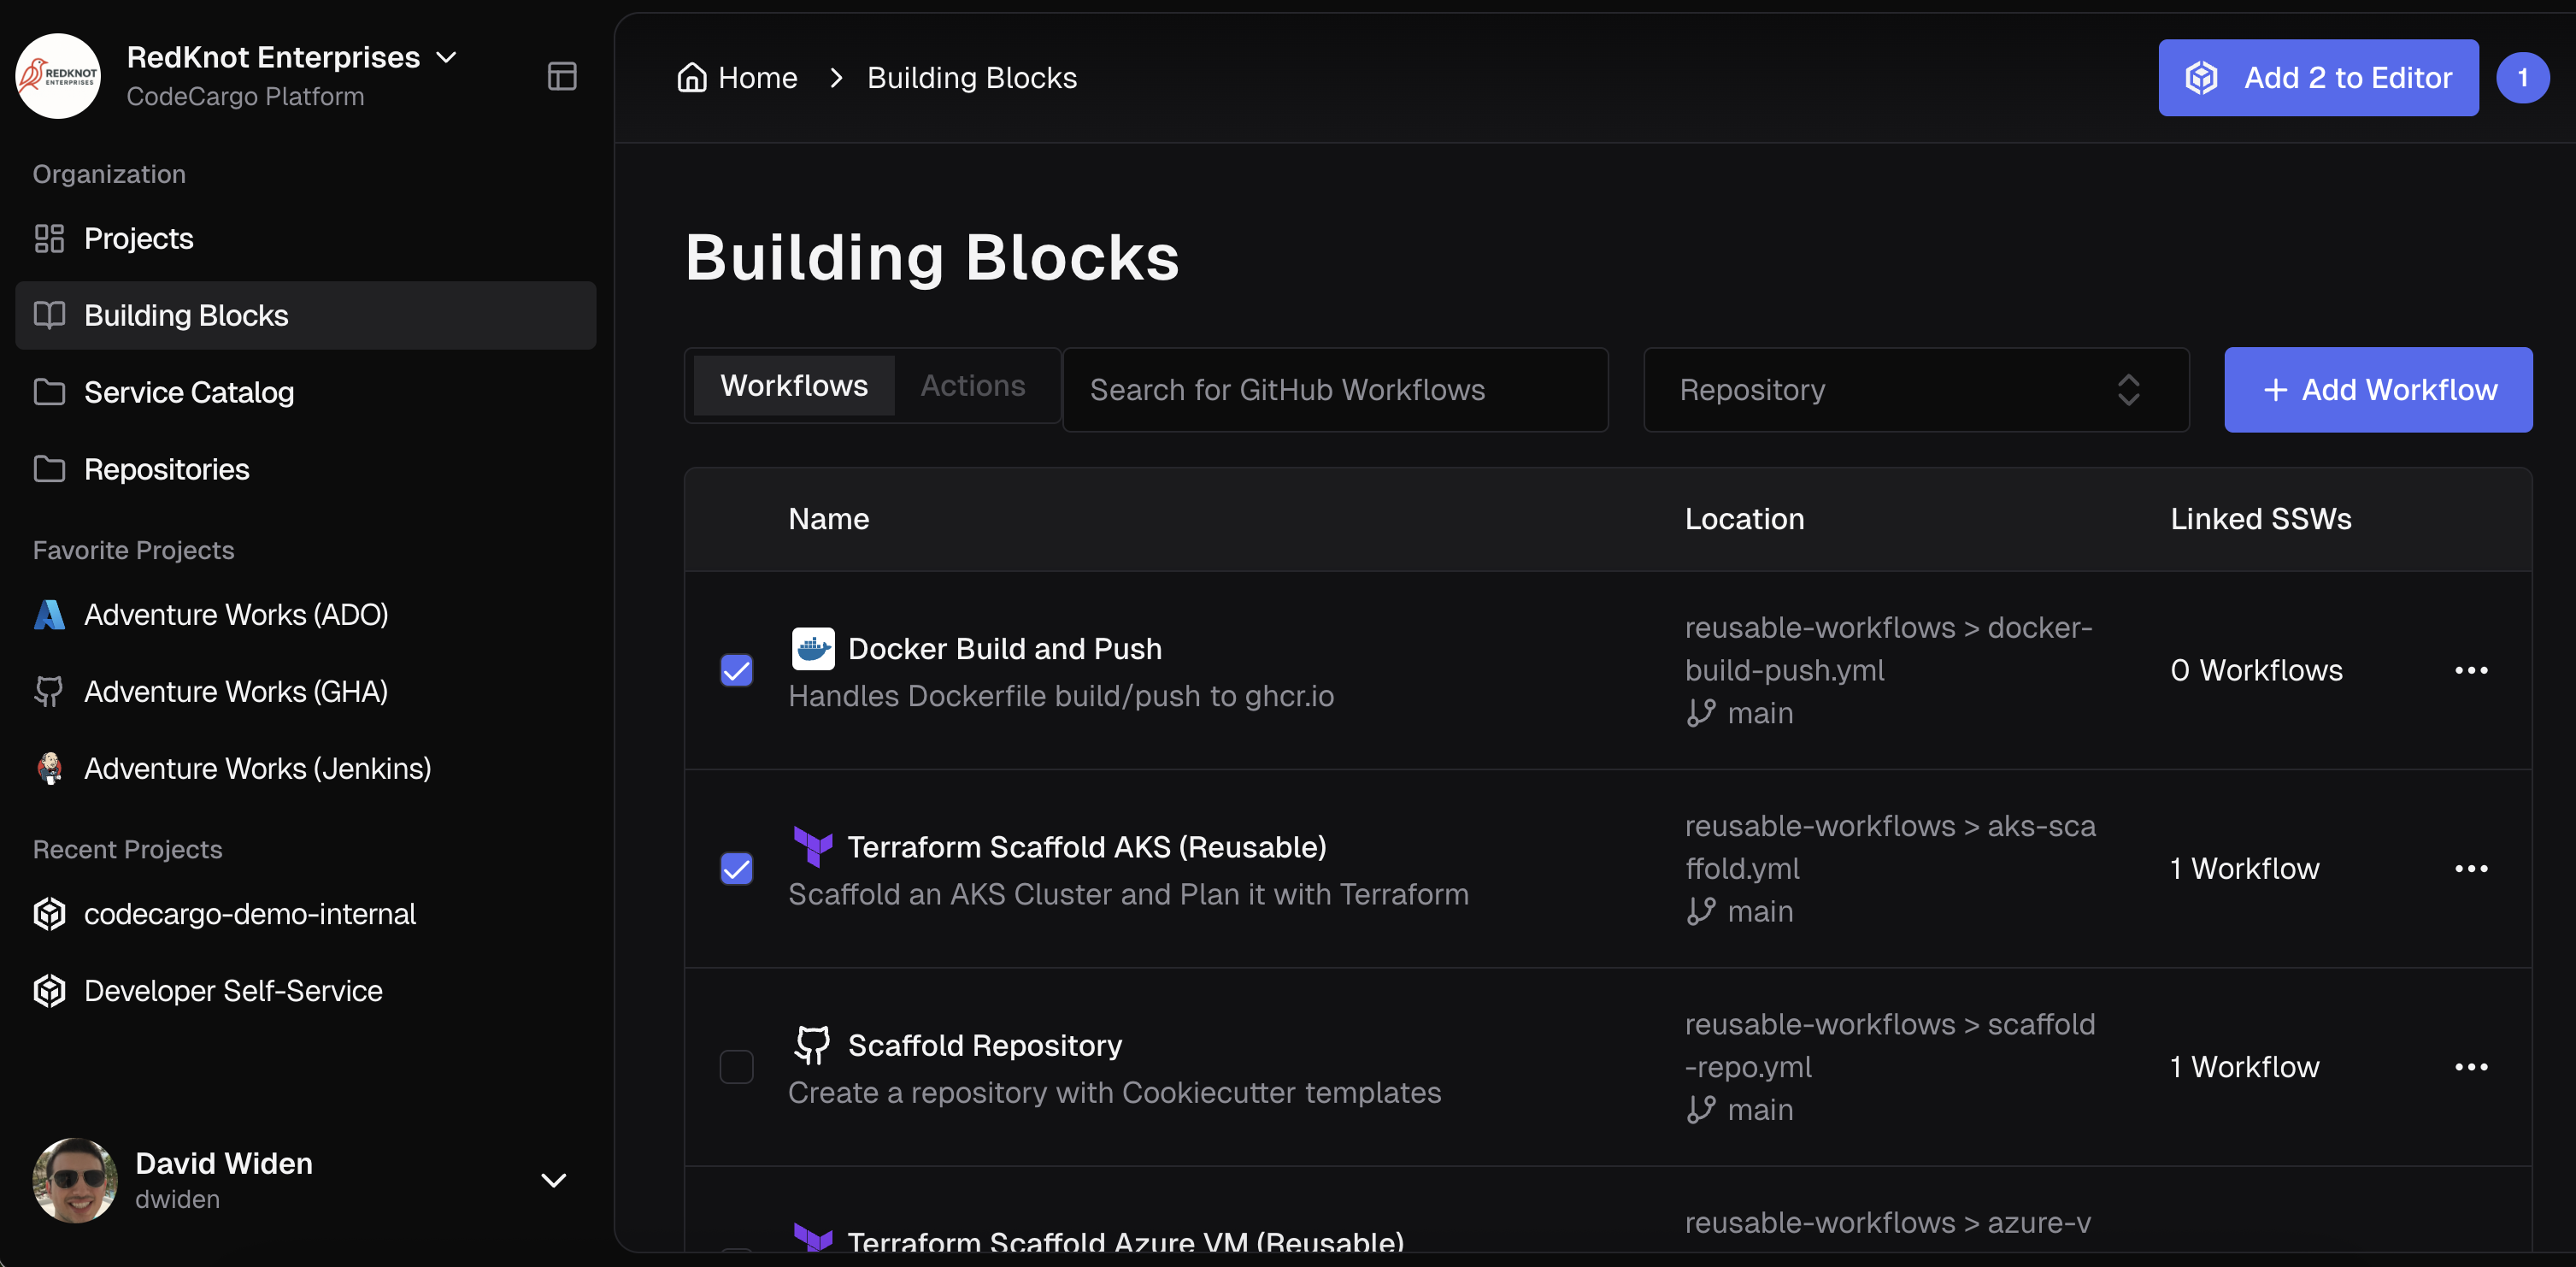Open the Repository filter dropdown

[1914, 389]
